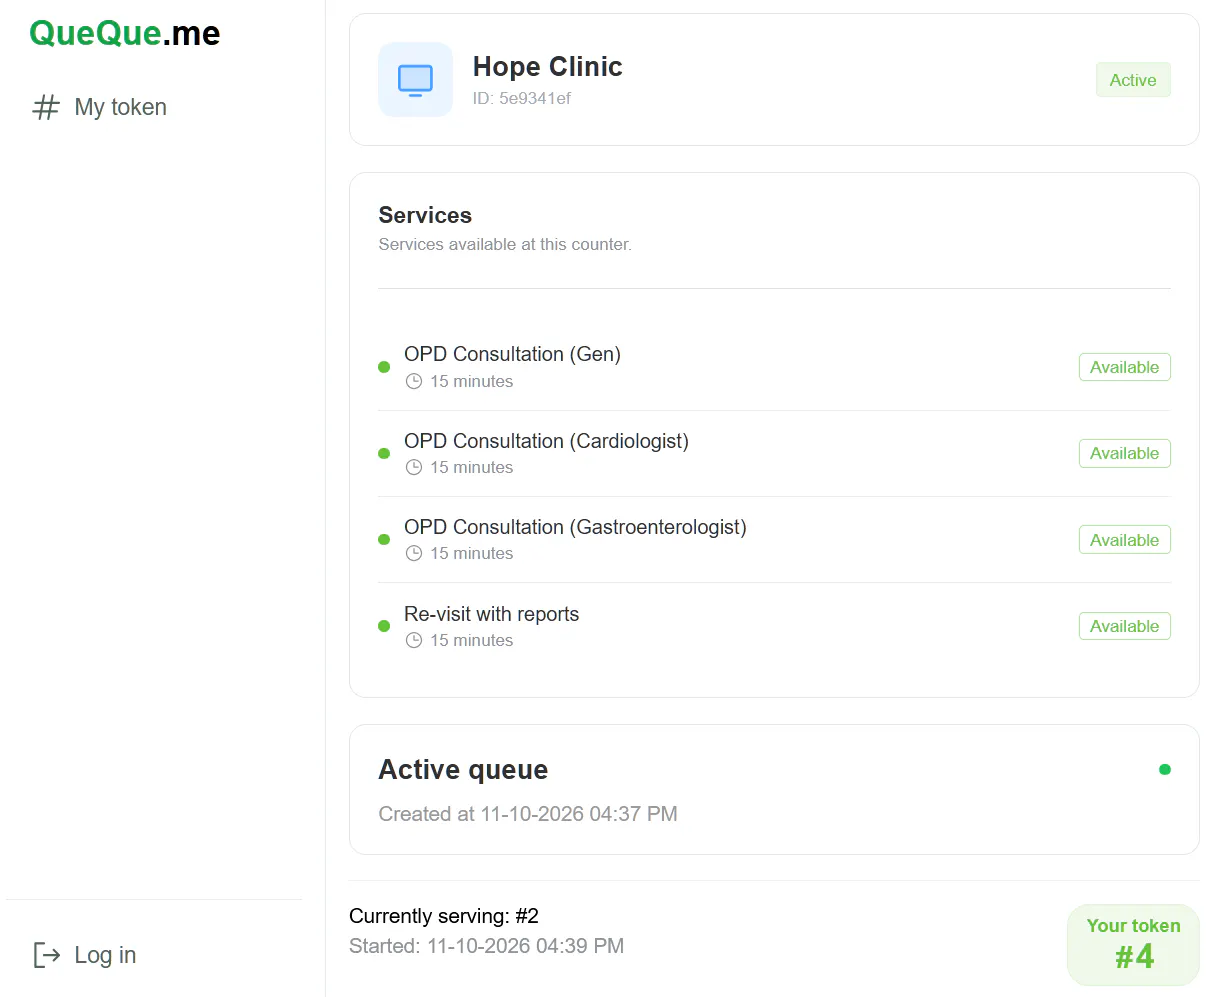Click green dot beside Re-visit with reports

click(384, 626)
